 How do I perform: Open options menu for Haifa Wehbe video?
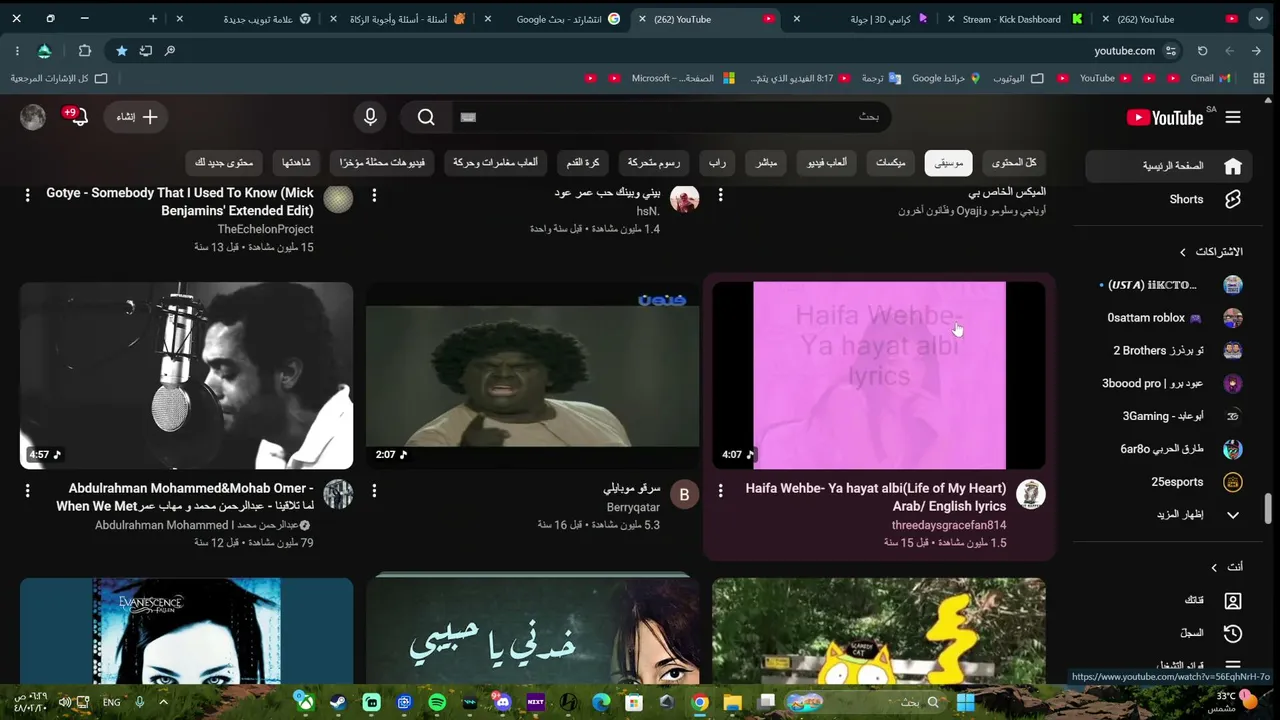(x=720, y=490)
